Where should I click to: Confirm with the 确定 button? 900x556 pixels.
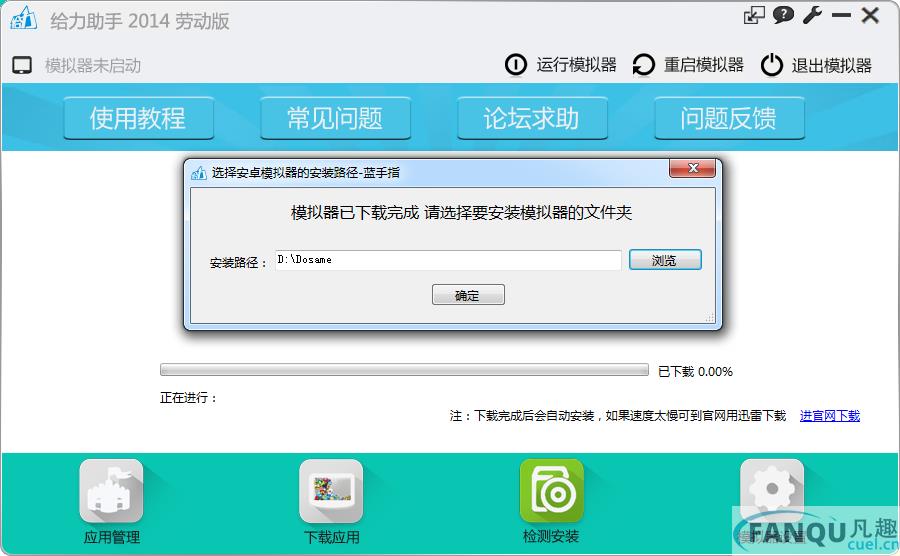point(468,295)
